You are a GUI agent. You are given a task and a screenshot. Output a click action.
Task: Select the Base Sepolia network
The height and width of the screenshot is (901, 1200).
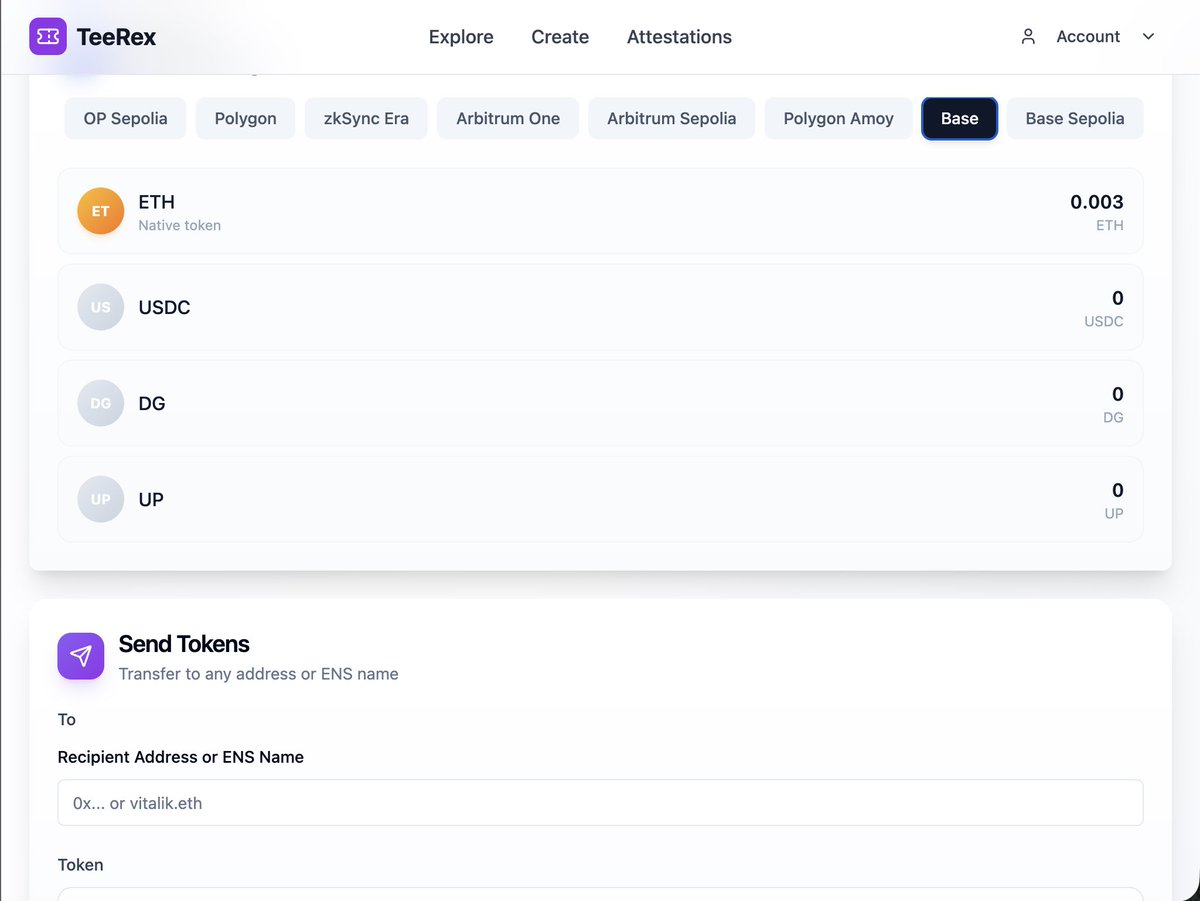(1075, 118)
